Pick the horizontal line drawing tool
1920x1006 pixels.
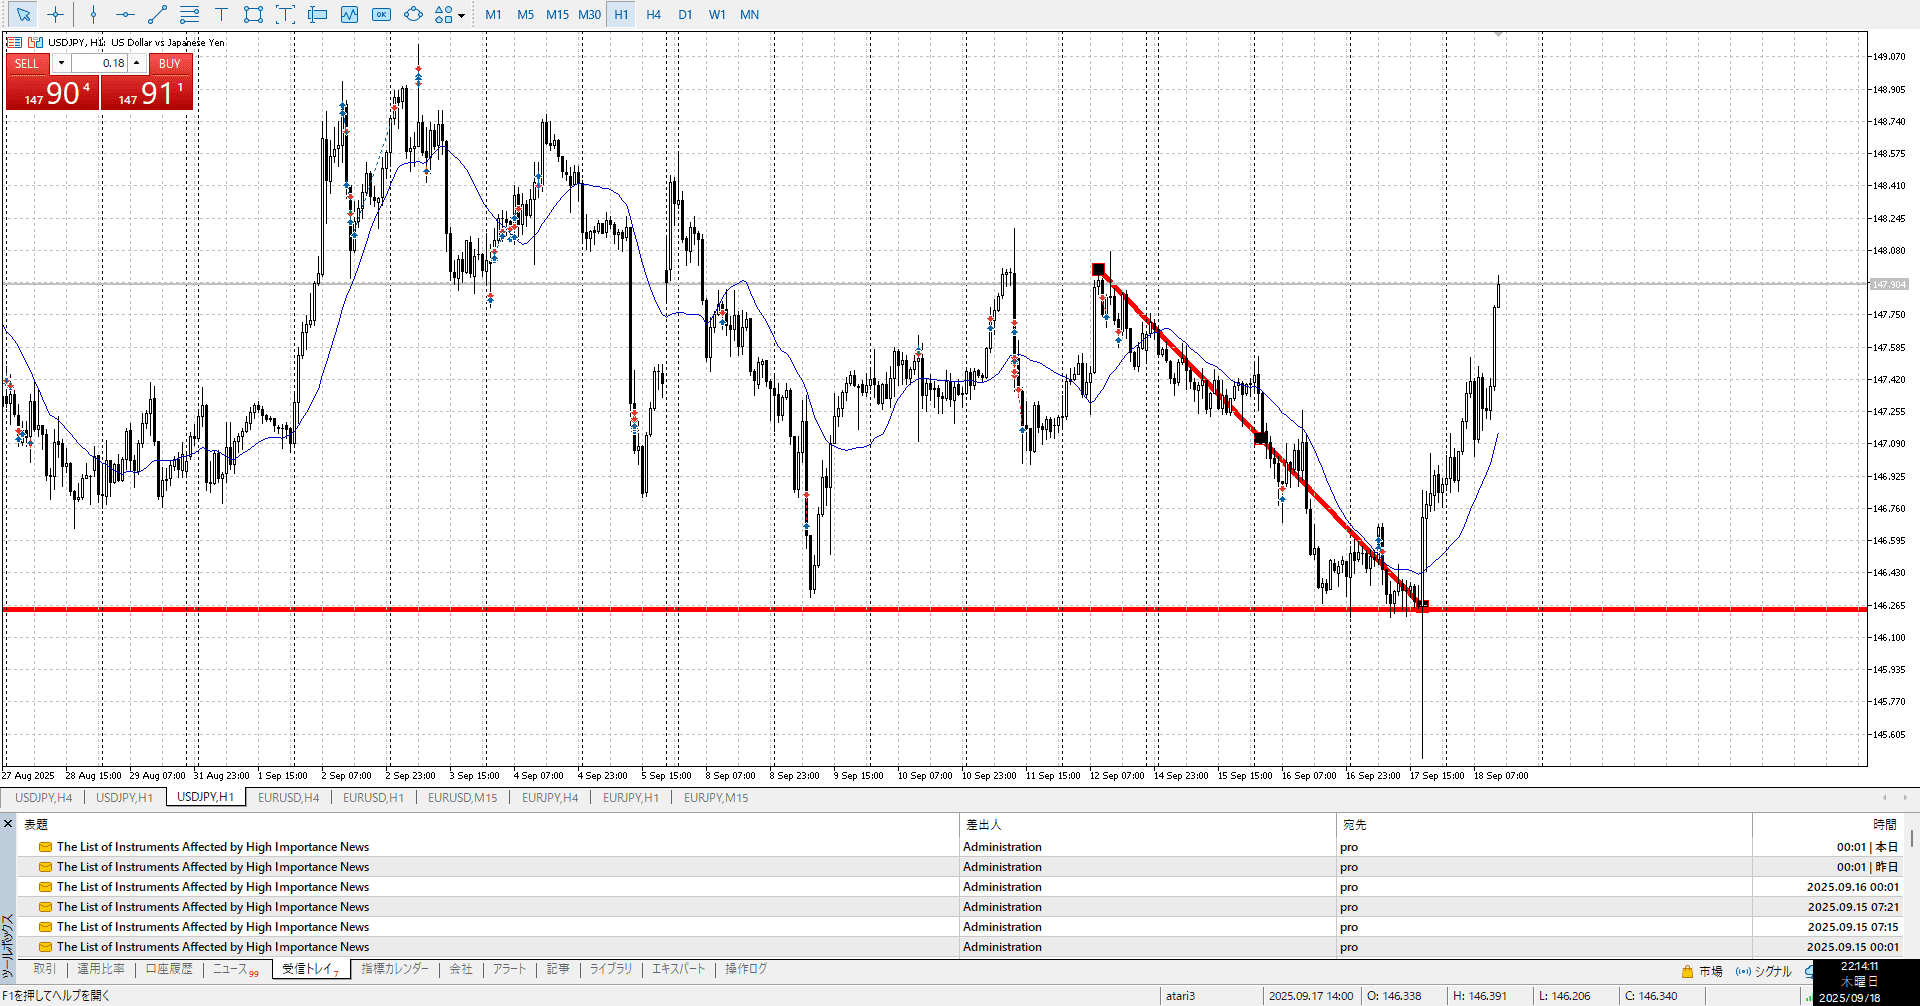pyautogui.click(x=125, y=14)
